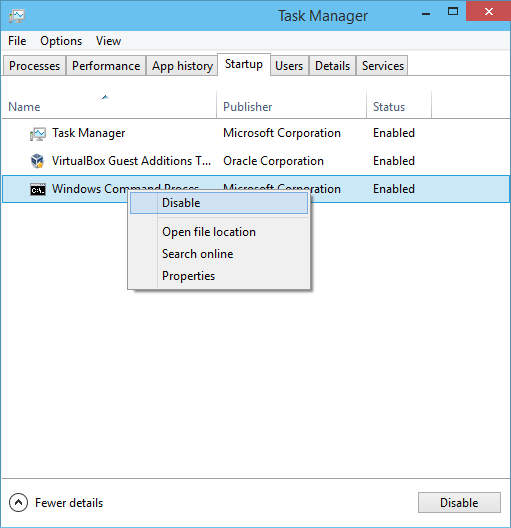Click the Task Manager row icon
The width and height of the screenshot is (511, 528).
[38, 134]
